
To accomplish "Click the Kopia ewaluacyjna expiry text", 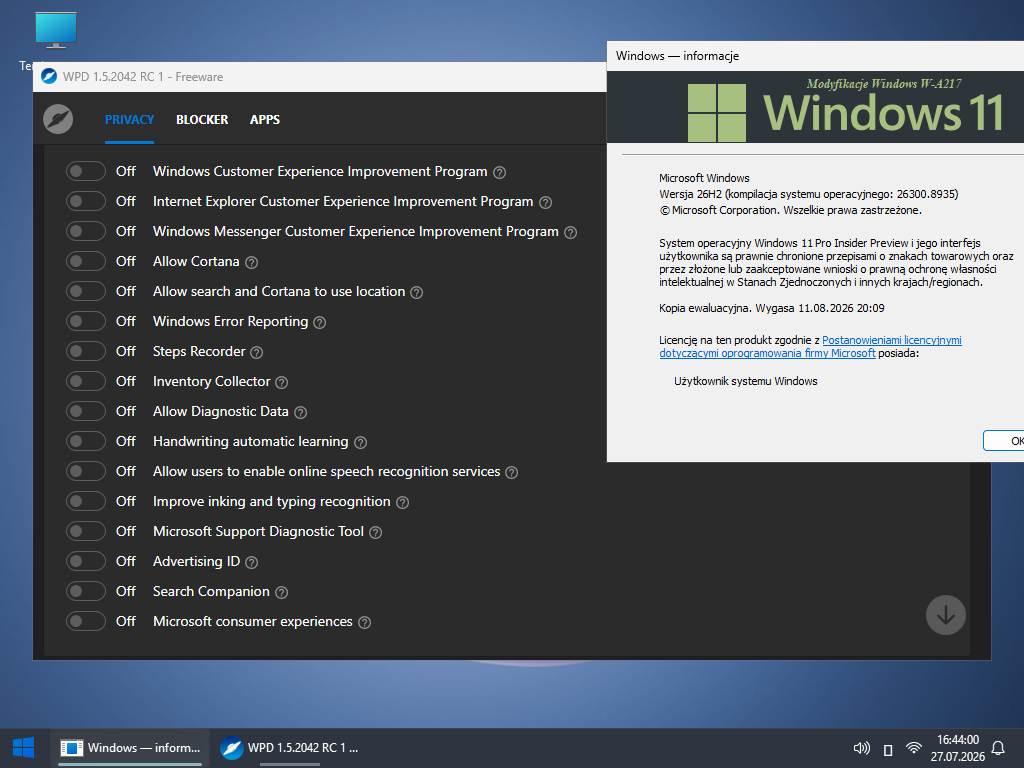I will [x=772, y=308].
